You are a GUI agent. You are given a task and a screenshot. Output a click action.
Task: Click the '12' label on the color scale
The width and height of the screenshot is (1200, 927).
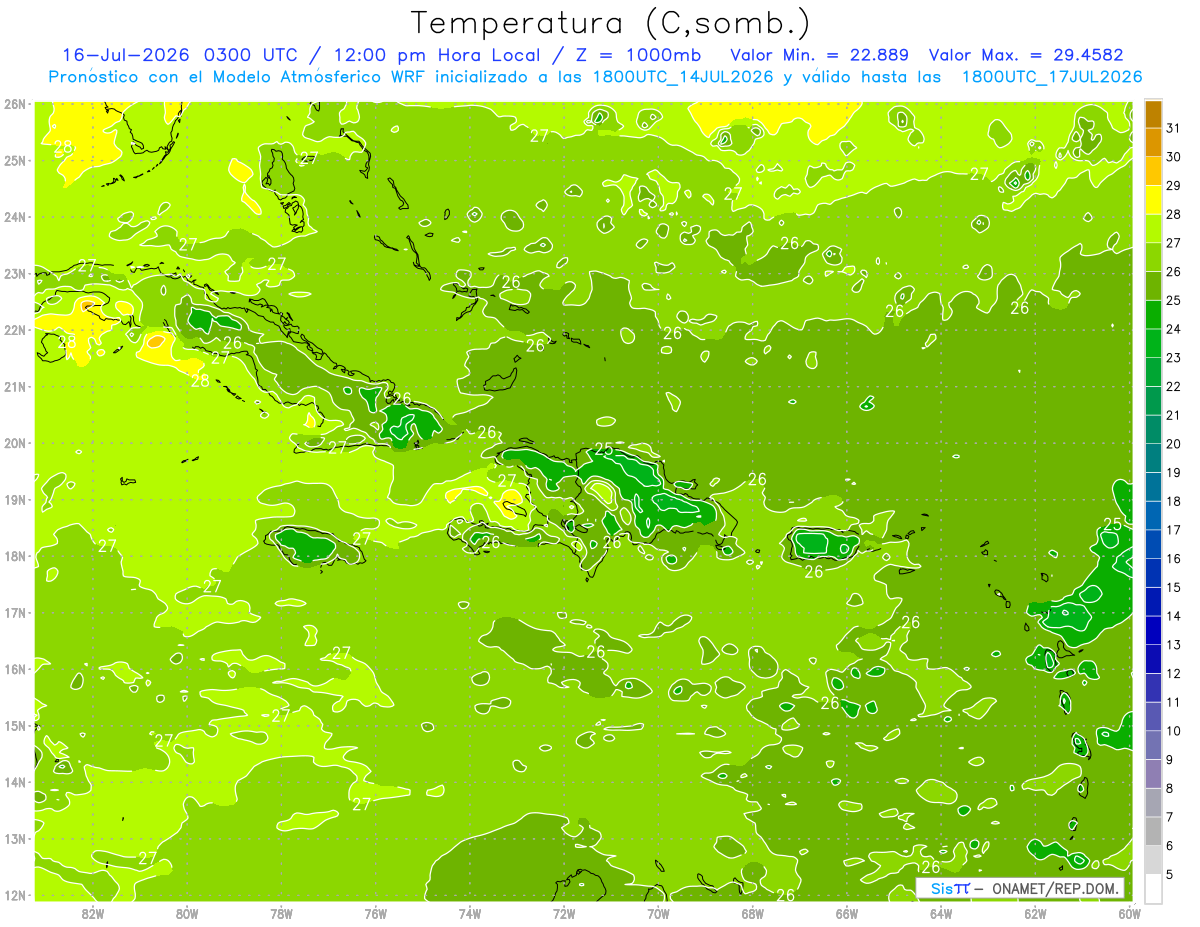(x=1173, y=673)
